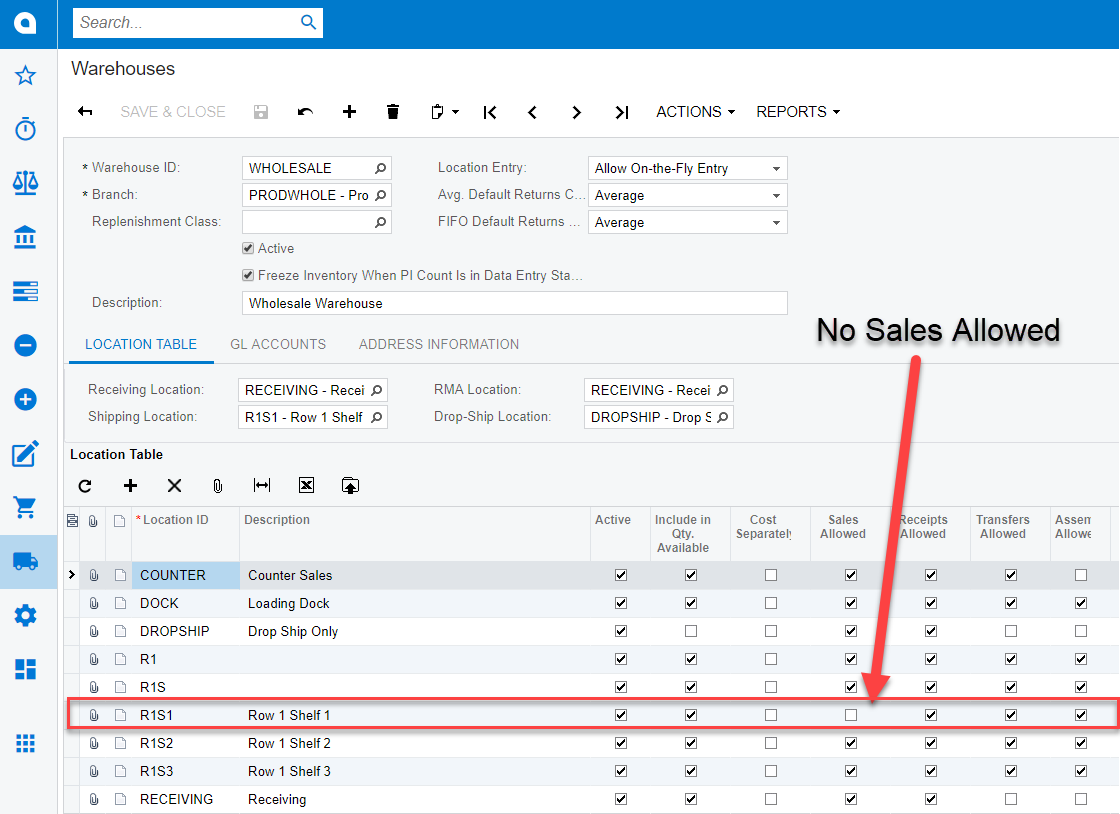Viewport: 1120px width, 814px height.
Task: Select the DROPSHIP location row
Action: click(x=175, y=631)
